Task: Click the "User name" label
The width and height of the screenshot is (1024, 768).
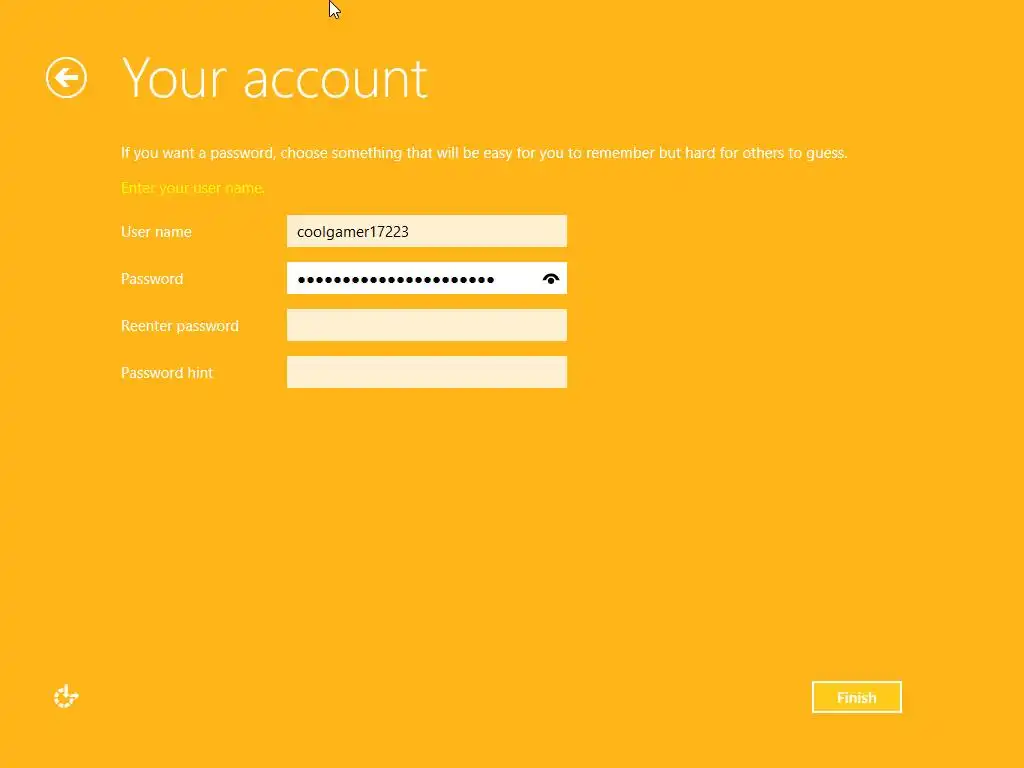Action: (x=156, y=232)
